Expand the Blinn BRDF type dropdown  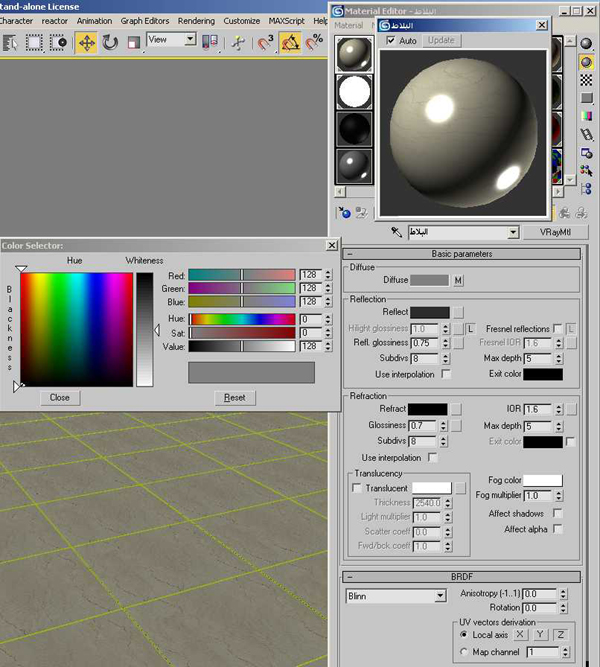tap(440, 597)
